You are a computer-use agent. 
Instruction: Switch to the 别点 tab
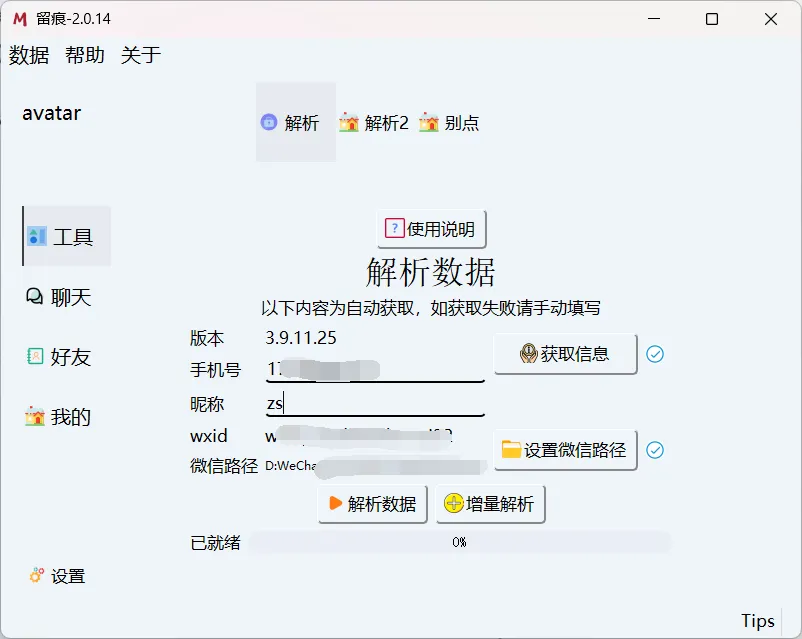pos(449,123)
